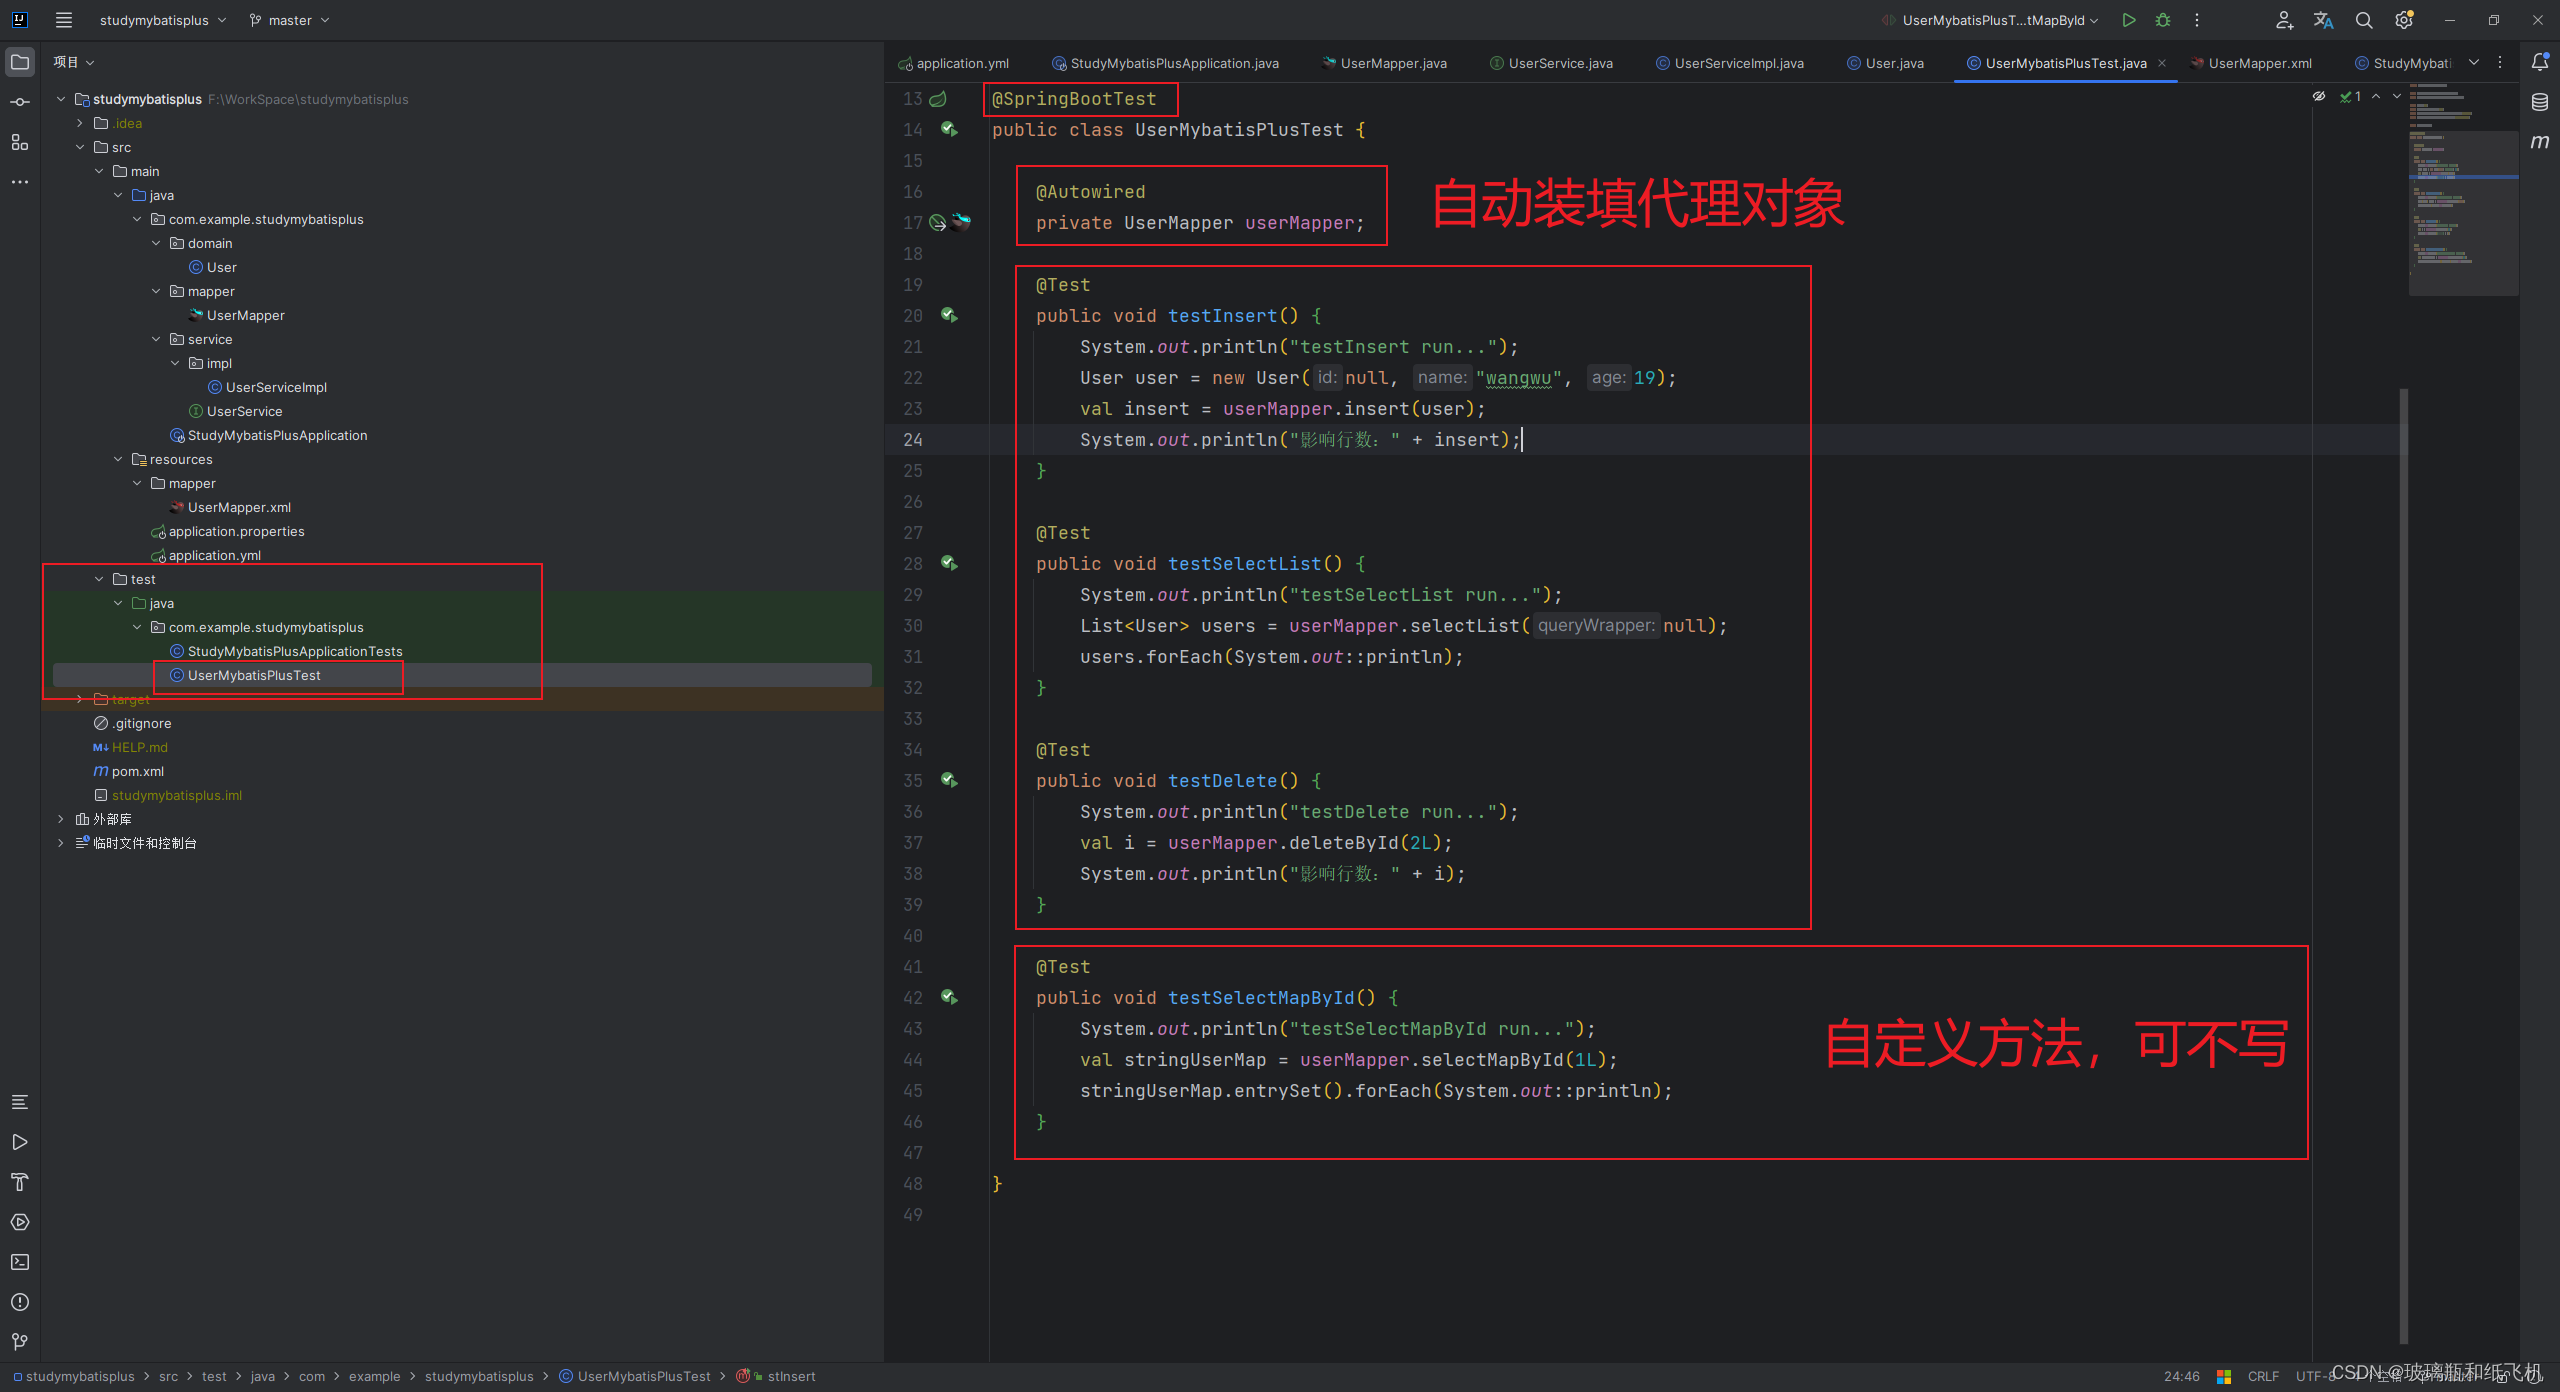Open the studymybatisplus project dropdown
Image resolution: width=2560 pixels, height=1392 pixels.
[163, 20]
